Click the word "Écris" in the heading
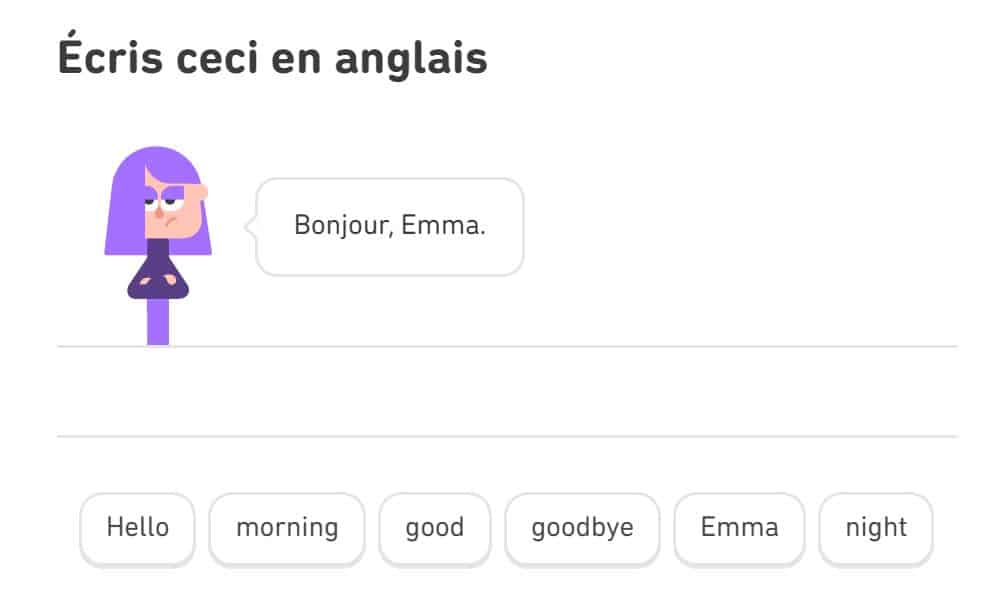The height and width of the screenshot is (615, 998). pos(110,54)
